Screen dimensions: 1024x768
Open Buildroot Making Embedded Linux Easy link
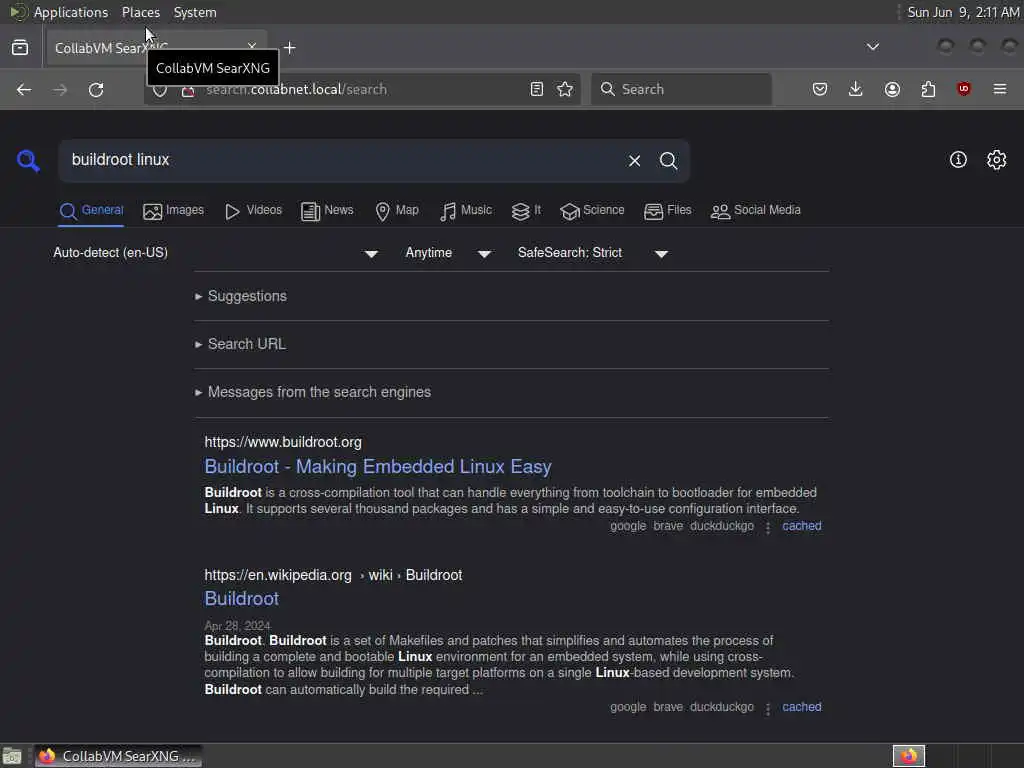(x=378, y=466)
